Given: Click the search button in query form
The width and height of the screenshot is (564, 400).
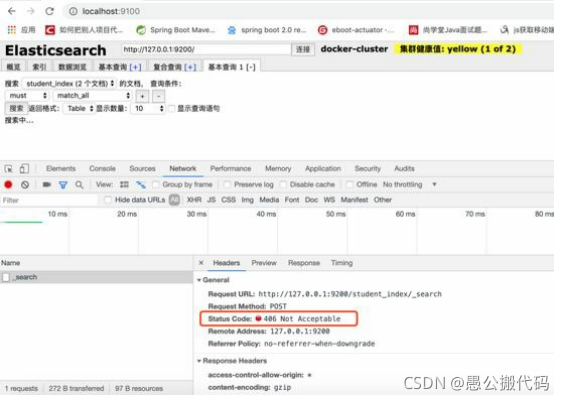Looking at the screenshot, I should (16, 109).
